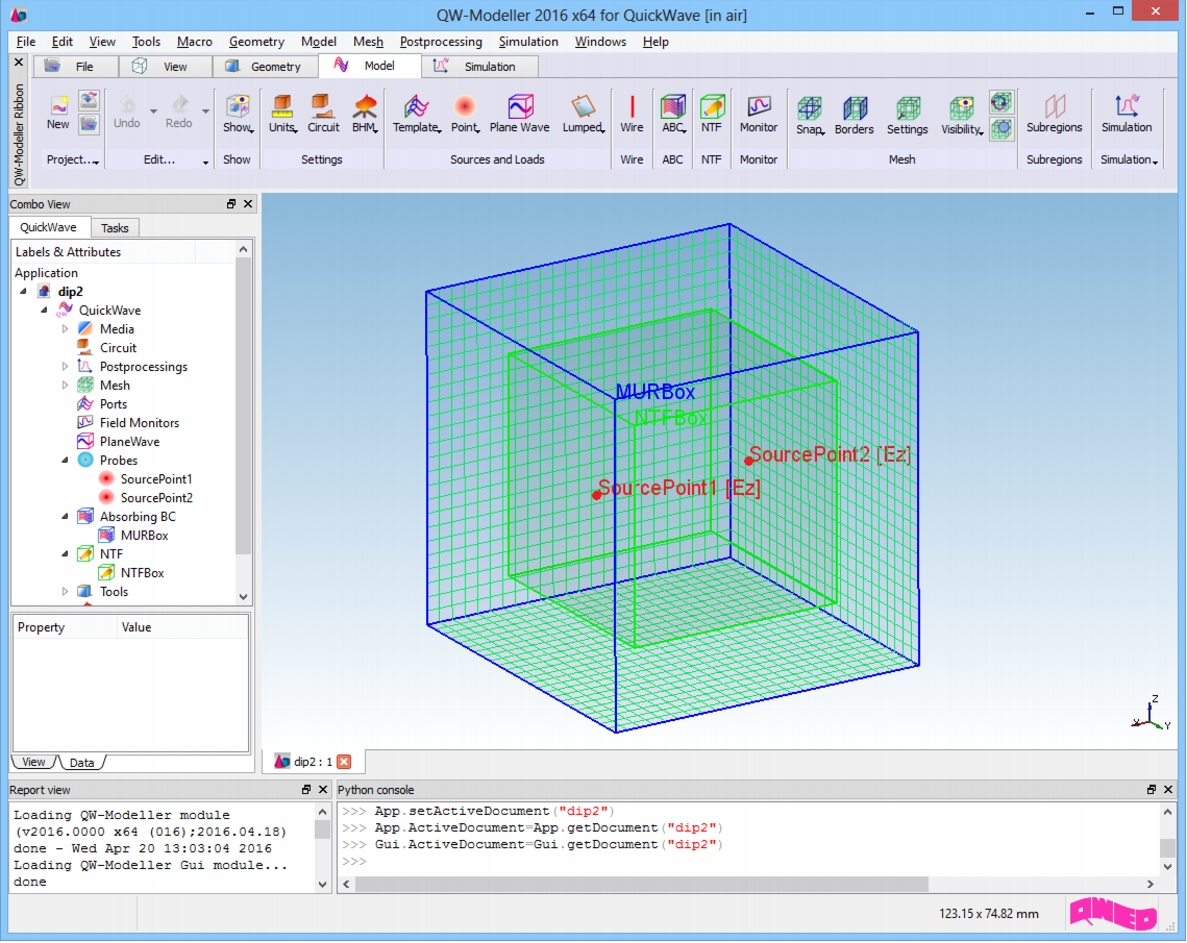The height and width of the screenshot is (943, 1187).
Task: Switch to the Tasks tab
Action: (x=115, y=228)
